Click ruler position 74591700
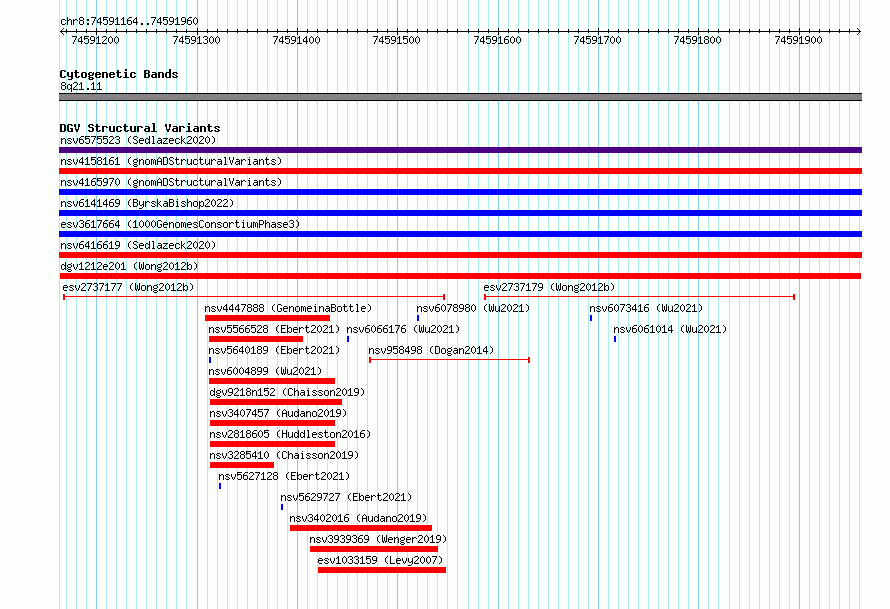Viewport: 890px width, 609px height. pos(597,40)
